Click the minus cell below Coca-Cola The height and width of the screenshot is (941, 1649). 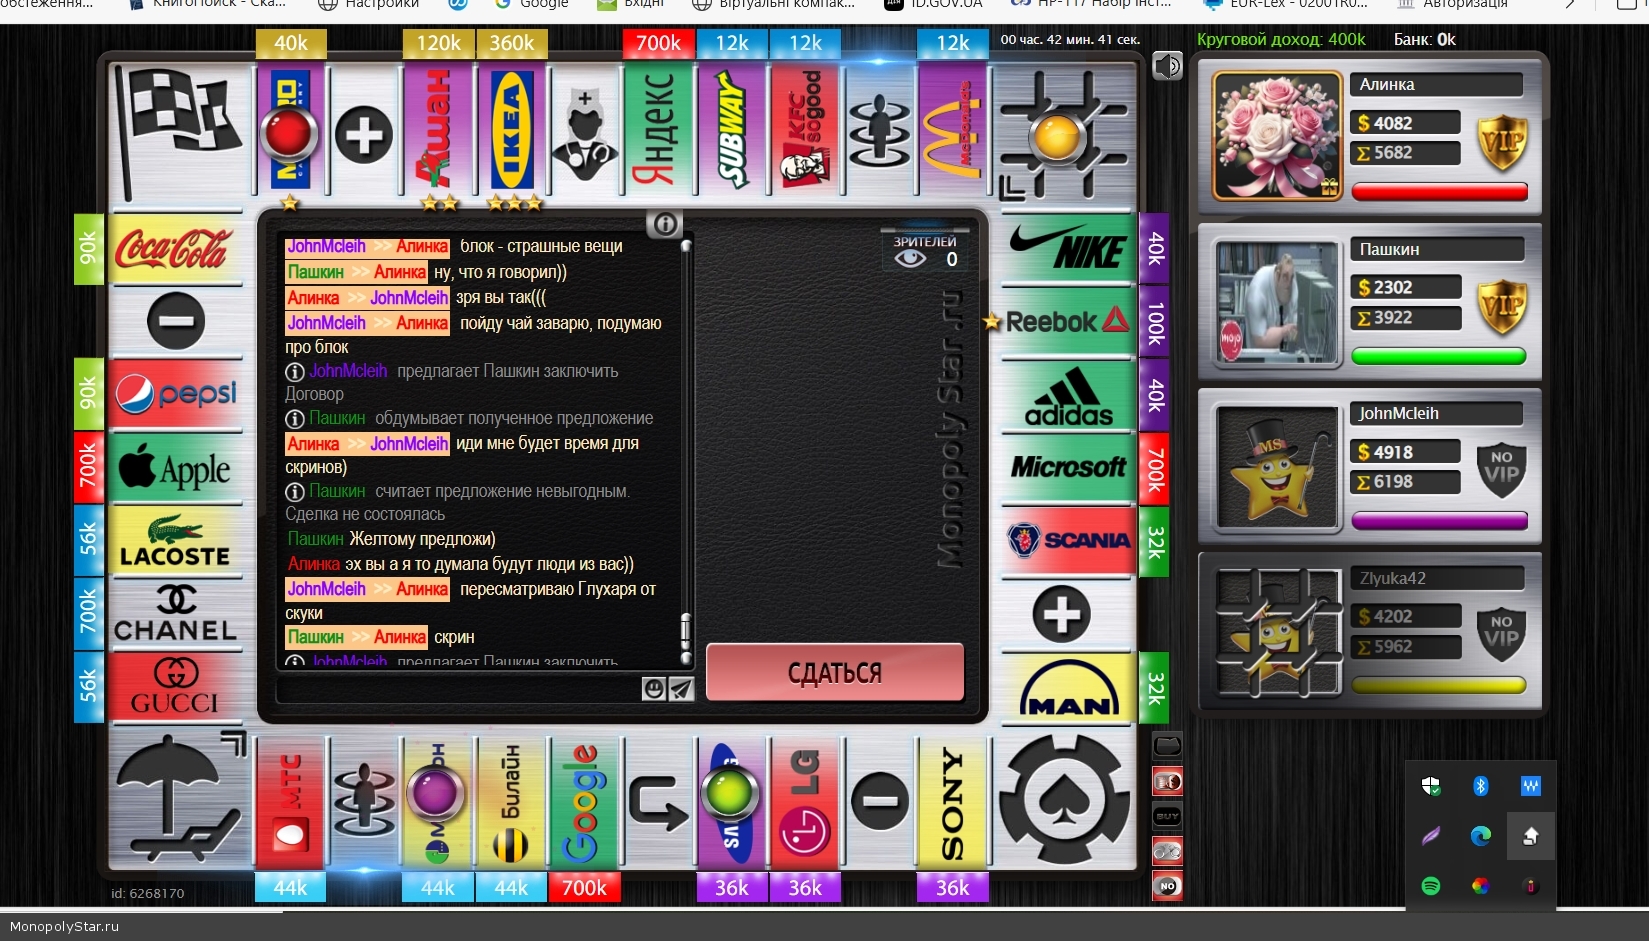coord(175,321)
